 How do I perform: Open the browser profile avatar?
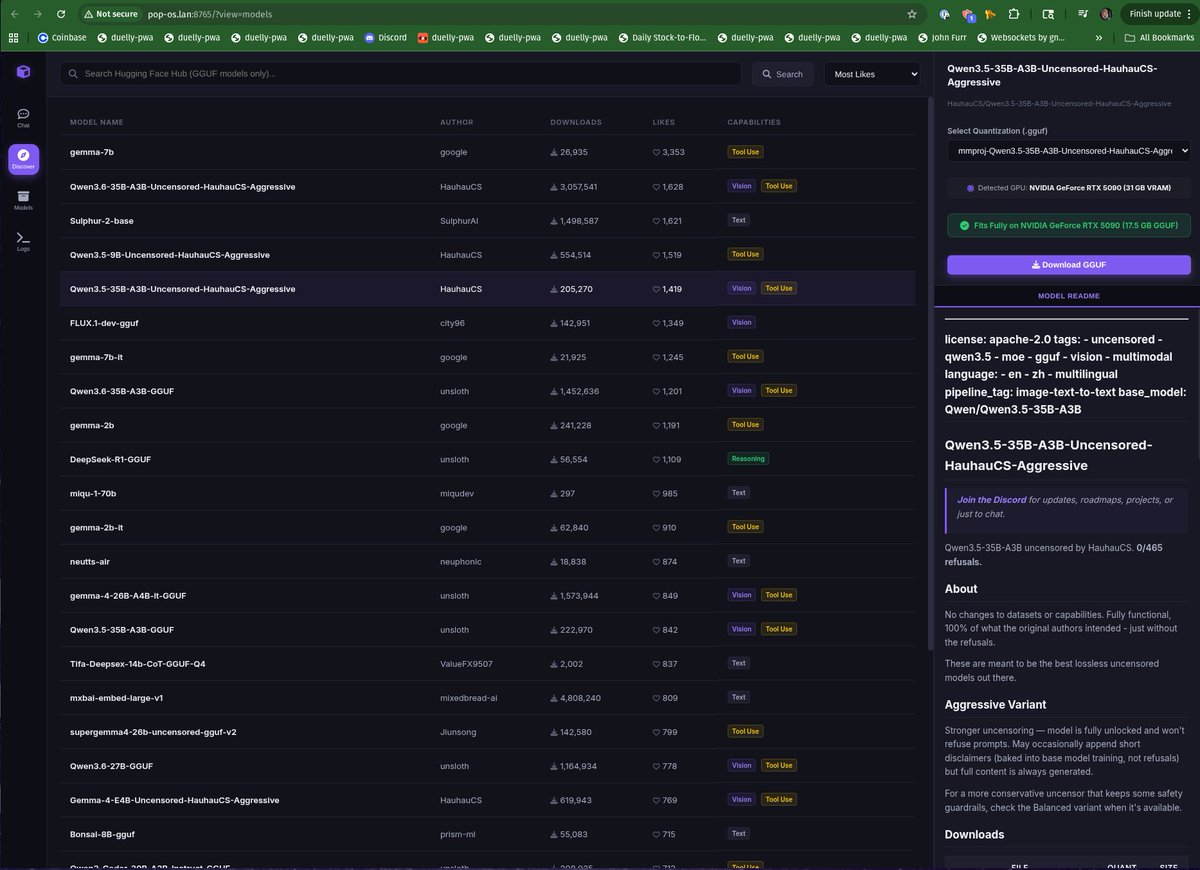coord(1105,14)
